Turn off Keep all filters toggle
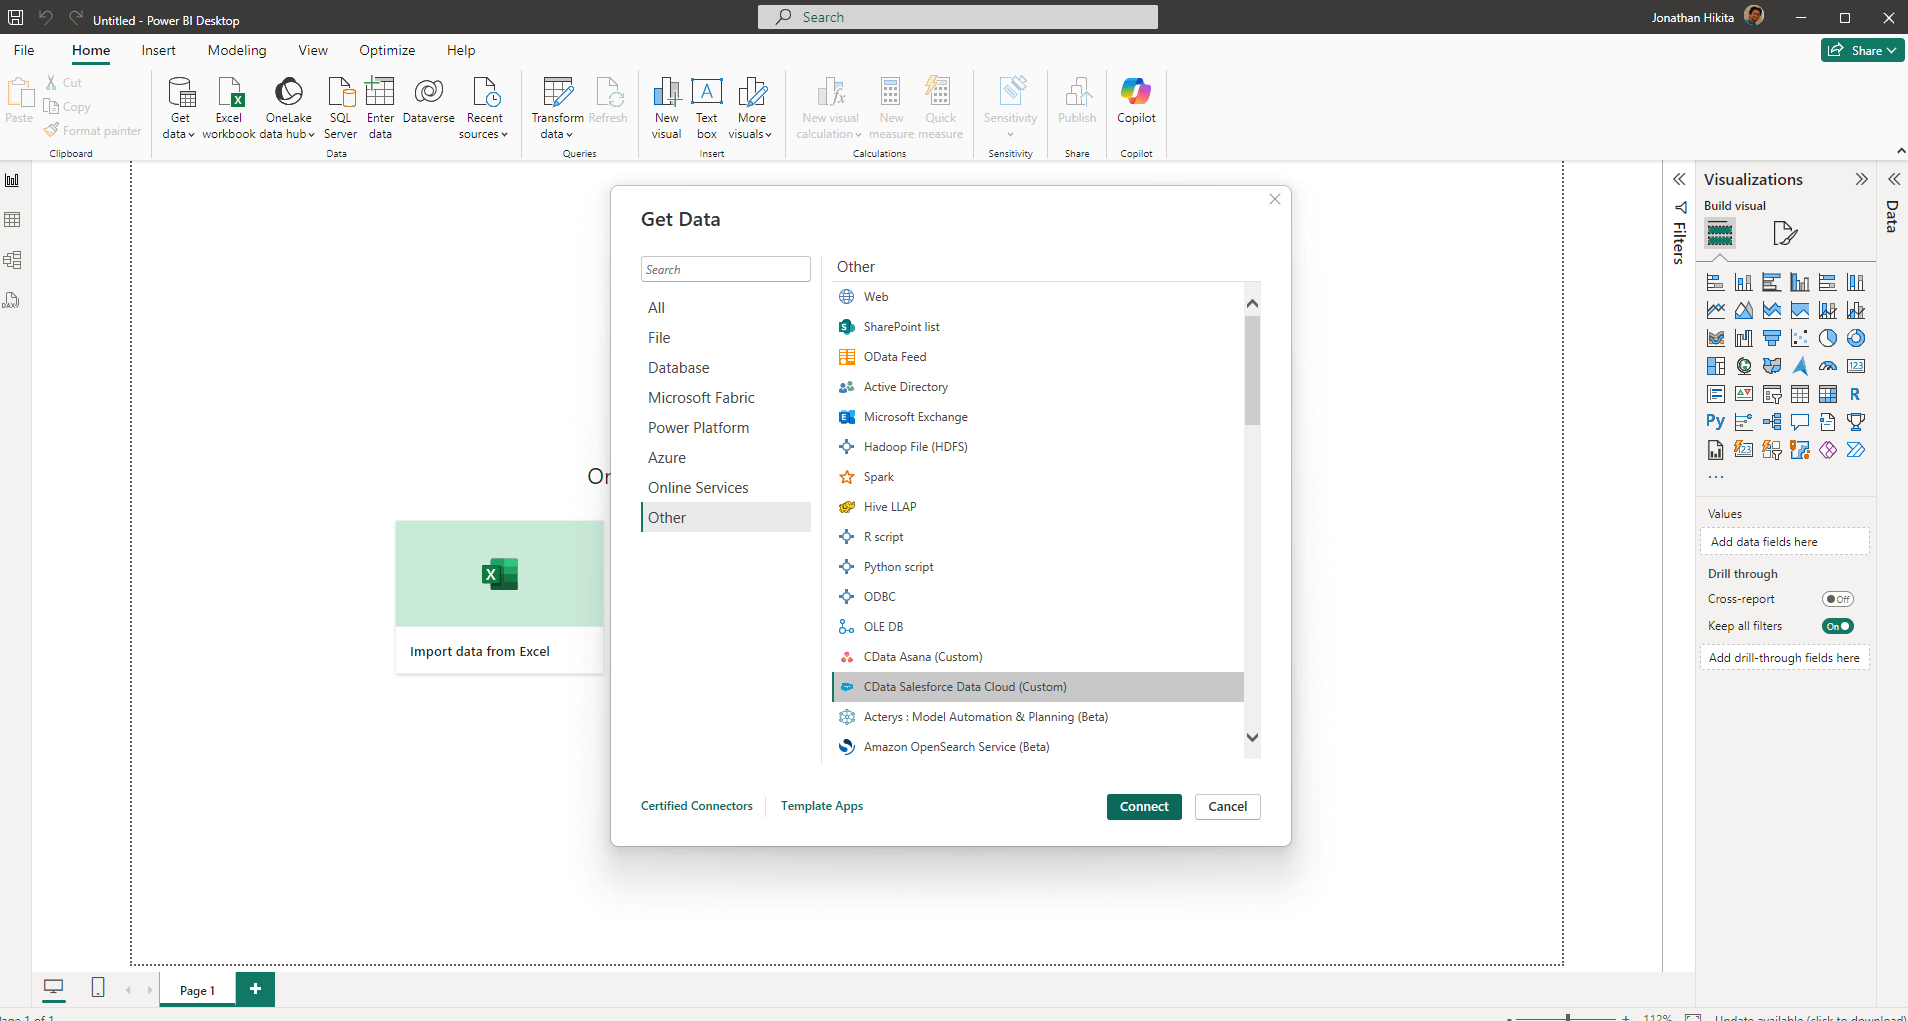Screen dimensions: 1908x1021 (1837, 626)
